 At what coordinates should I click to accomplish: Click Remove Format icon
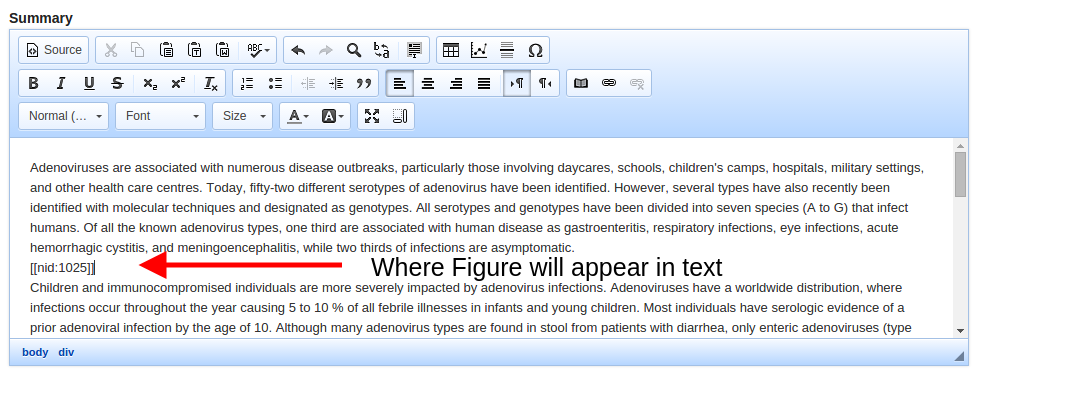[x=211, y=84]
